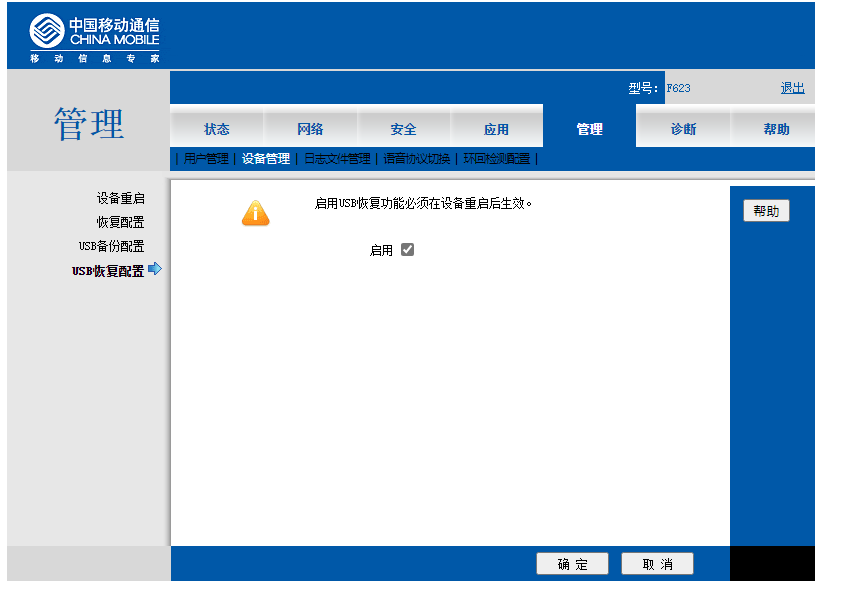
Task: Open the 用户管理 submenu
Action: 206,159
